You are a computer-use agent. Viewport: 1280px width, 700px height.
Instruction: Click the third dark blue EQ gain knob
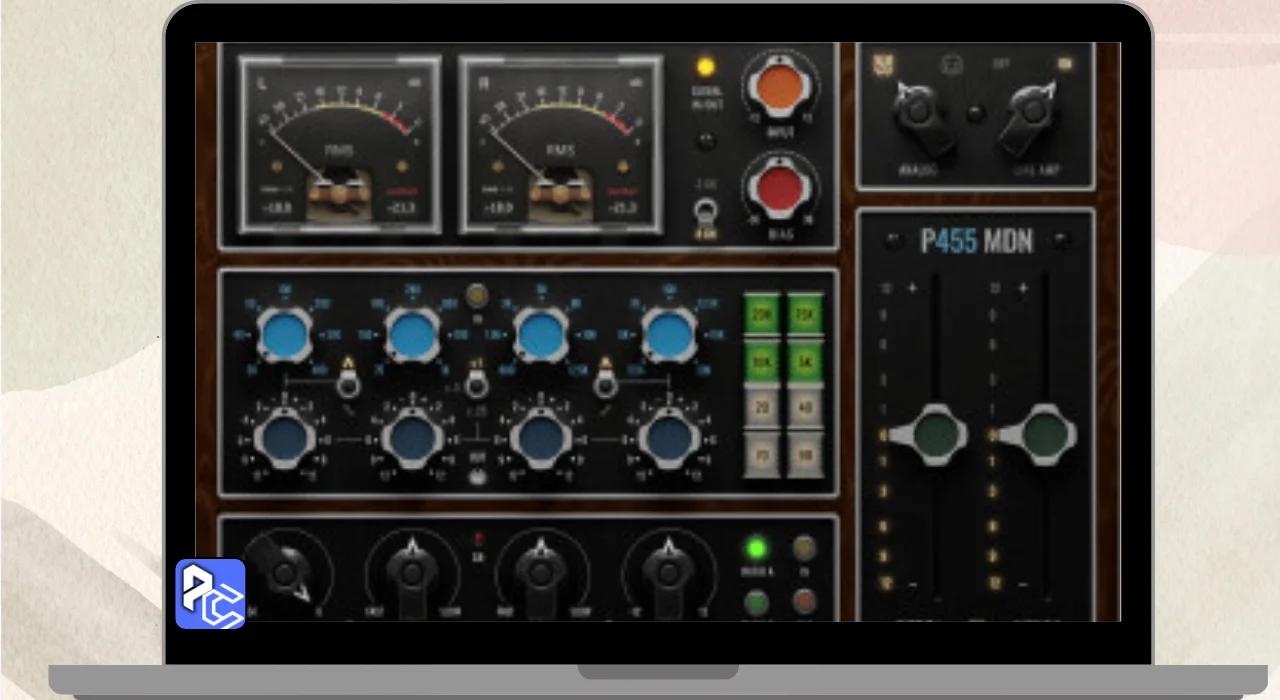click(541, 438)
